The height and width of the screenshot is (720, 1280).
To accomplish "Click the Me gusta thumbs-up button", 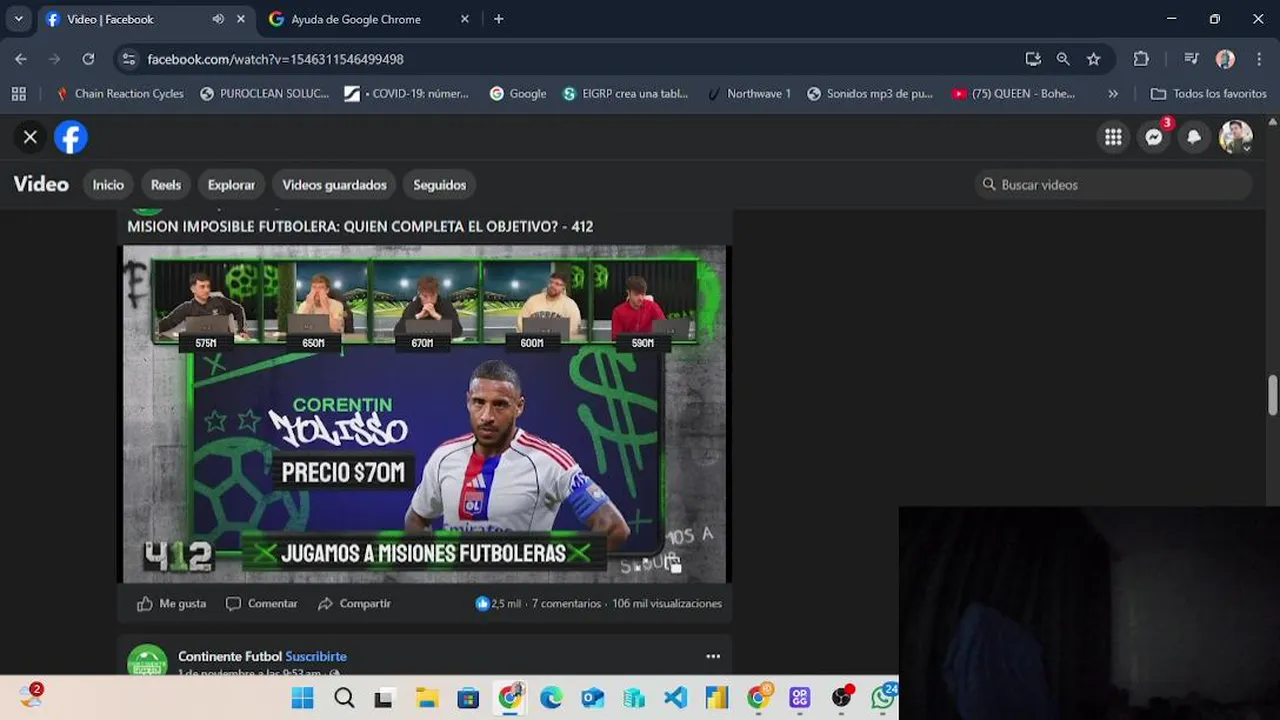I will pos(171,604).
